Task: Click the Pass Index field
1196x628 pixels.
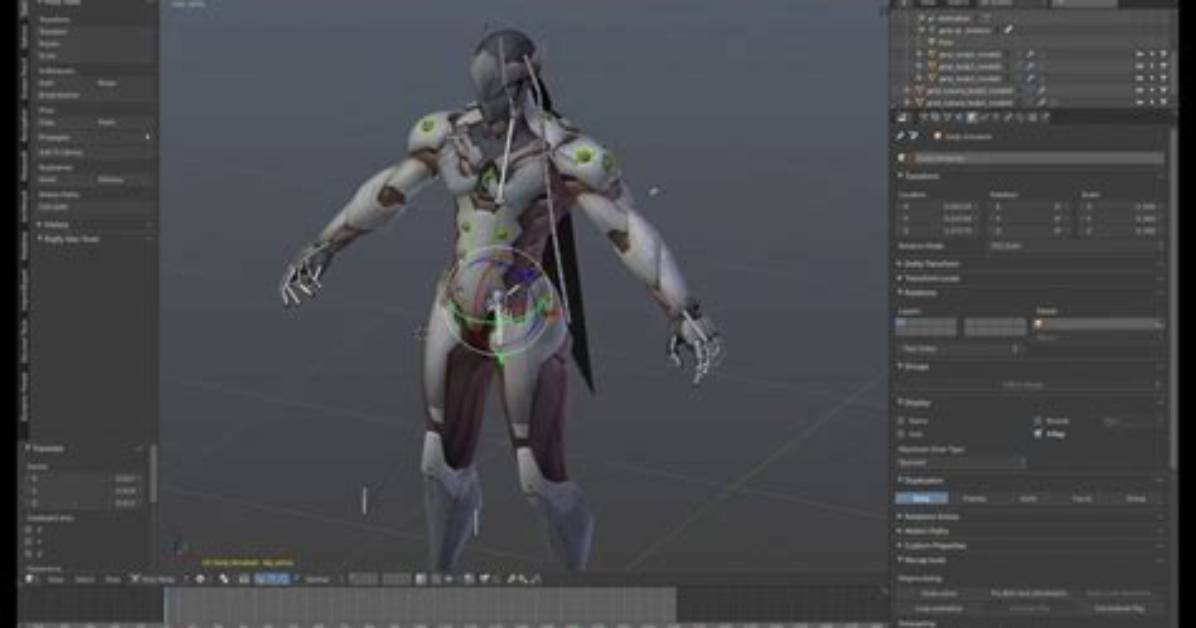Action: coord(960,349)
